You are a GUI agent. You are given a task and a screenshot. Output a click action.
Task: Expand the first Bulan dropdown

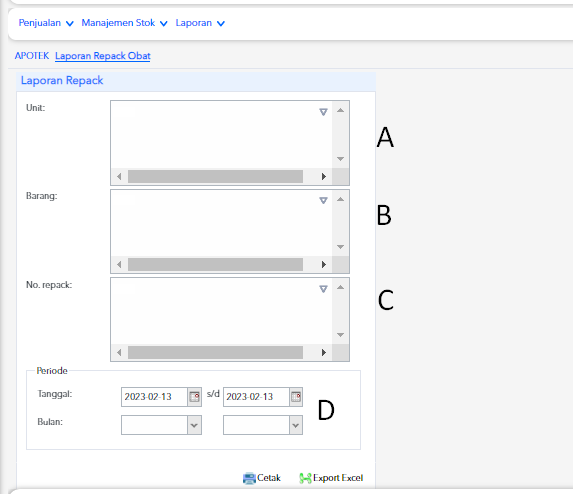194,425
